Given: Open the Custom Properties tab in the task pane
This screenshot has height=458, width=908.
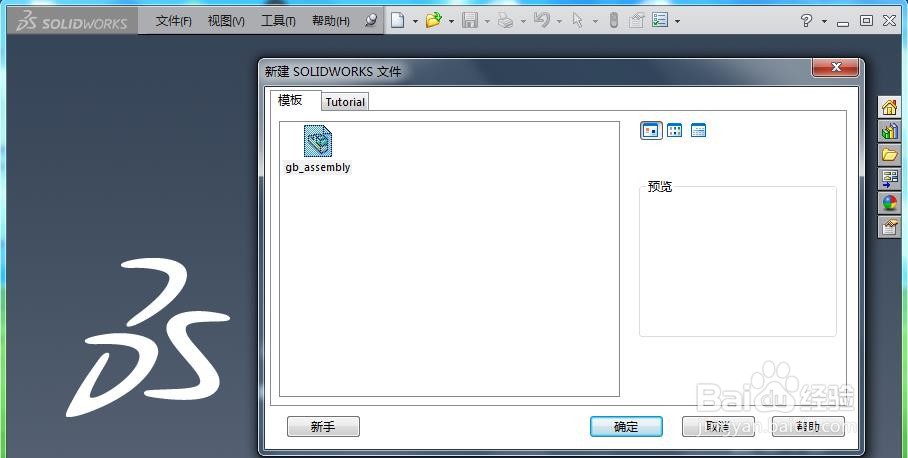Looking at the screenshot, I should (889, 226).
